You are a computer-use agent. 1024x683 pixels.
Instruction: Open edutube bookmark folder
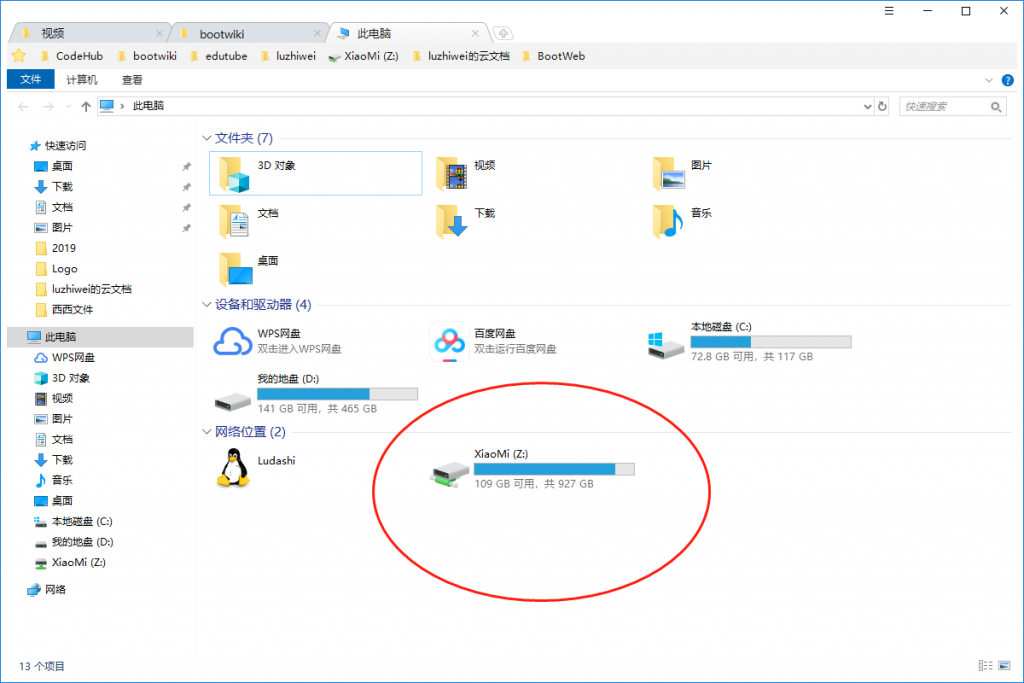point(219,56)
